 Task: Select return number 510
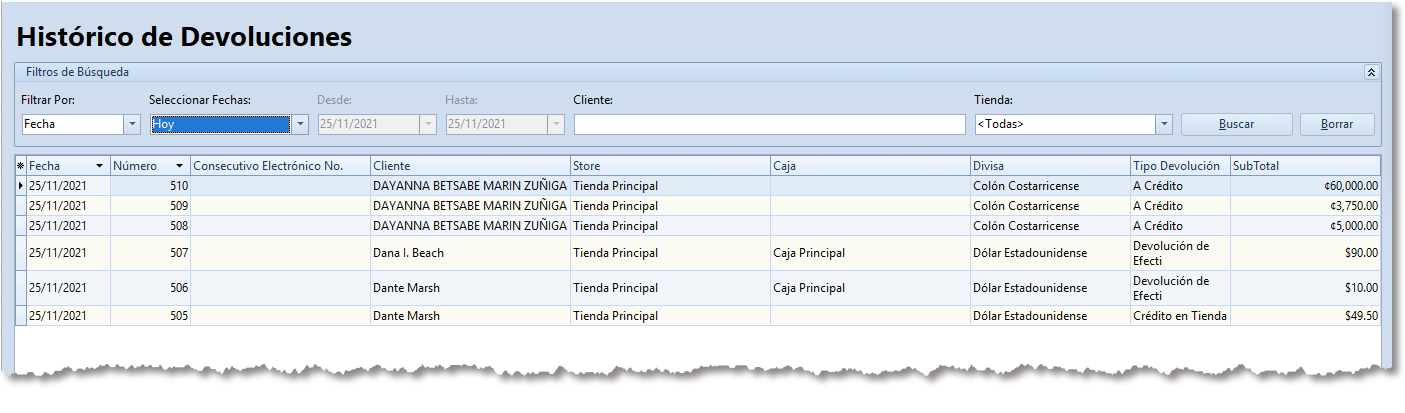coord(150,185)
